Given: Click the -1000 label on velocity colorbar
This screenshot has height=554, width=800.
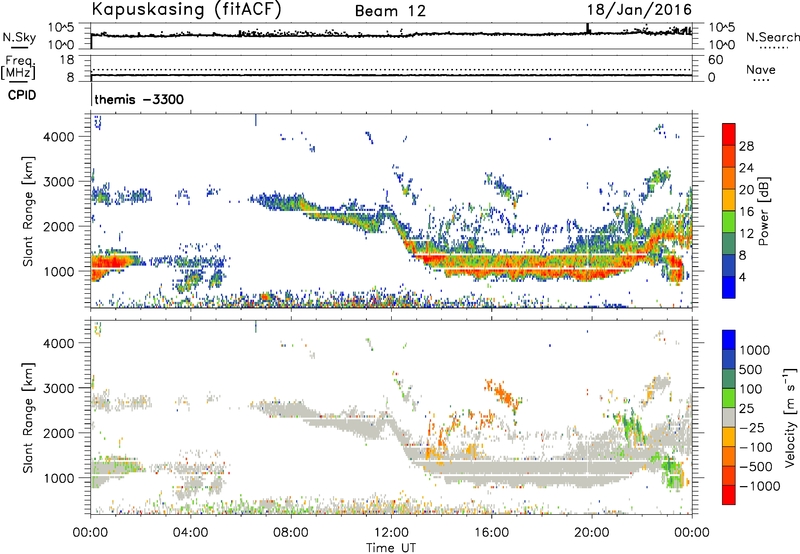Looking at the screenshot, I should pos(759,486).
